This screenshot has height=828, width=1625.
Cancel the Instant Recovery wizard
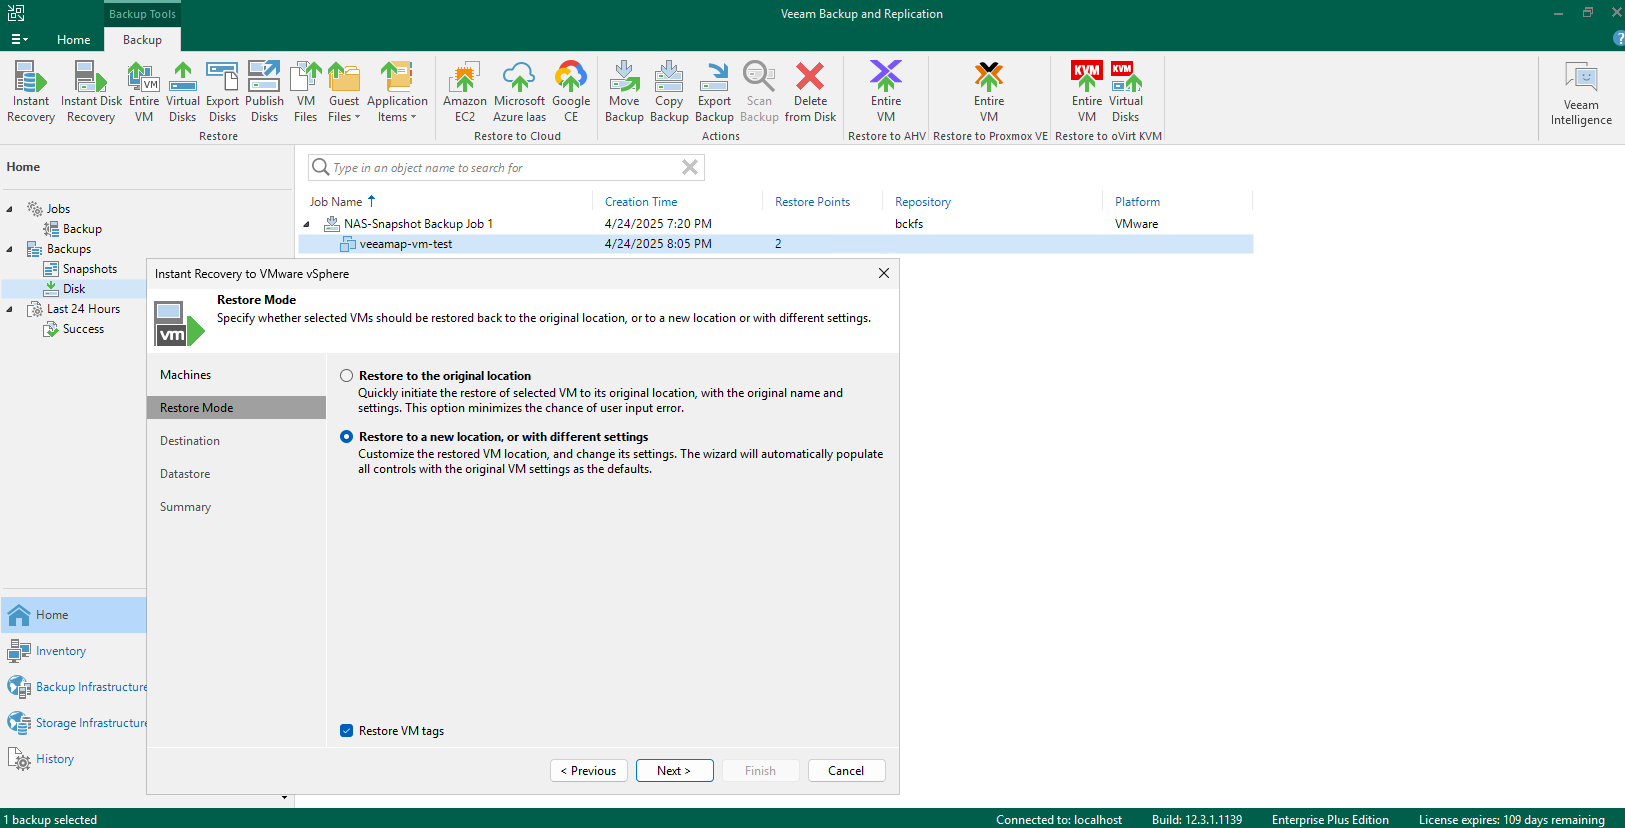(846, 771)
